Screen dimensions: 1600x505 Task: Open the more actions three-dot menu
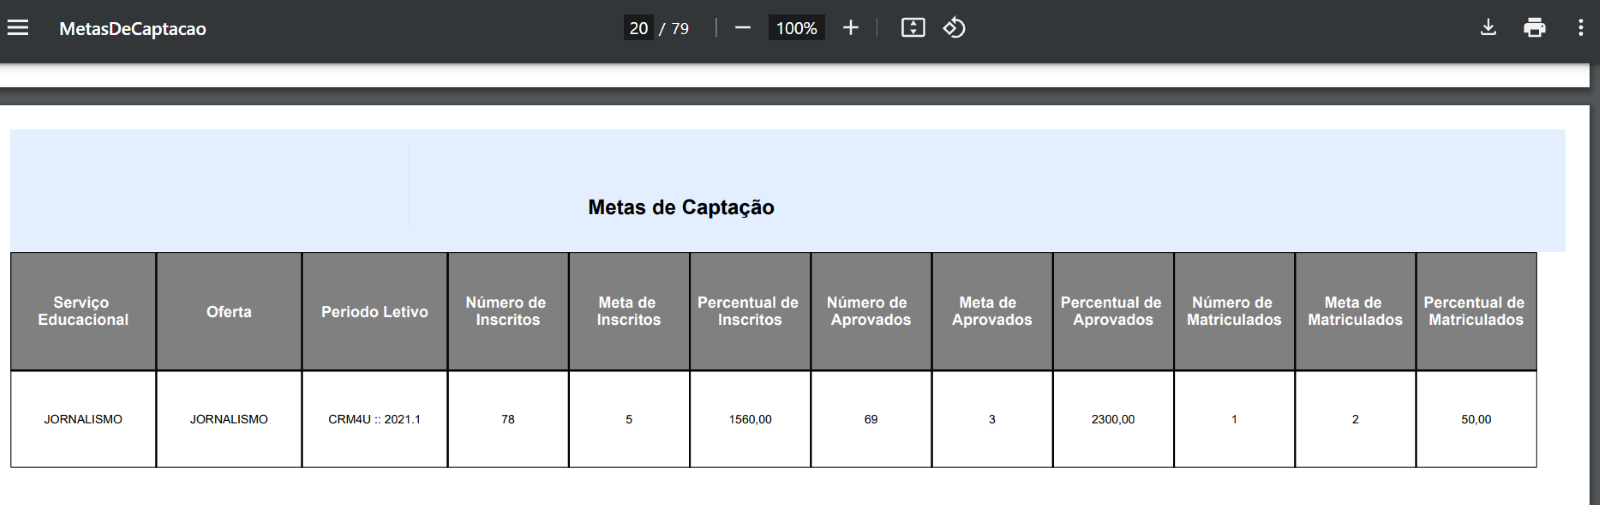click(x=1580, y=28)
